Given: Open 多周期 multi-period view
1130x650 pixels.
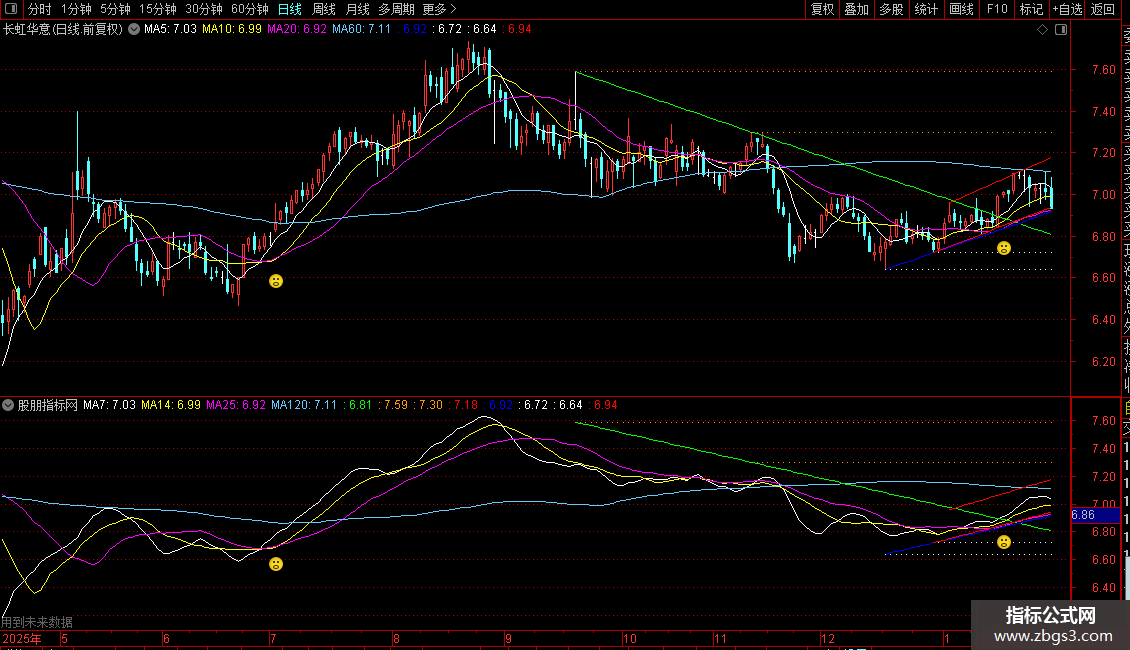Looking at the screenshot, I should pyautogui.click(x=396, y=9).
